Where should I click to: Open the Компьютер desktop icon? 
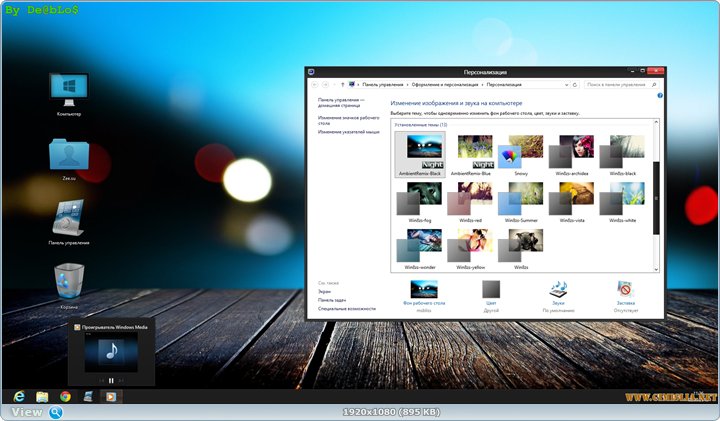[69, 89]
